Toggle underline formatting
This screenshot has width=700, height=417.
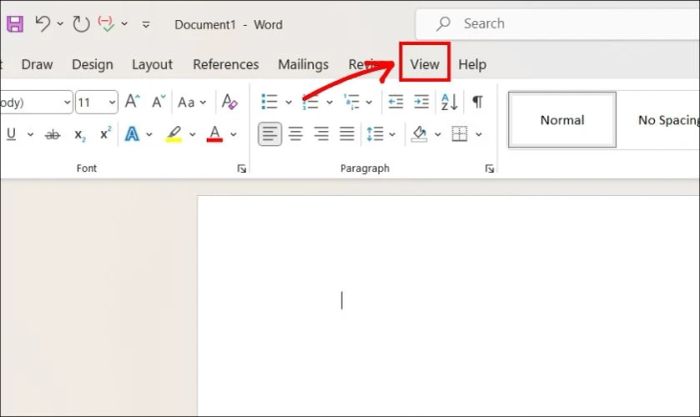[12, 134]
